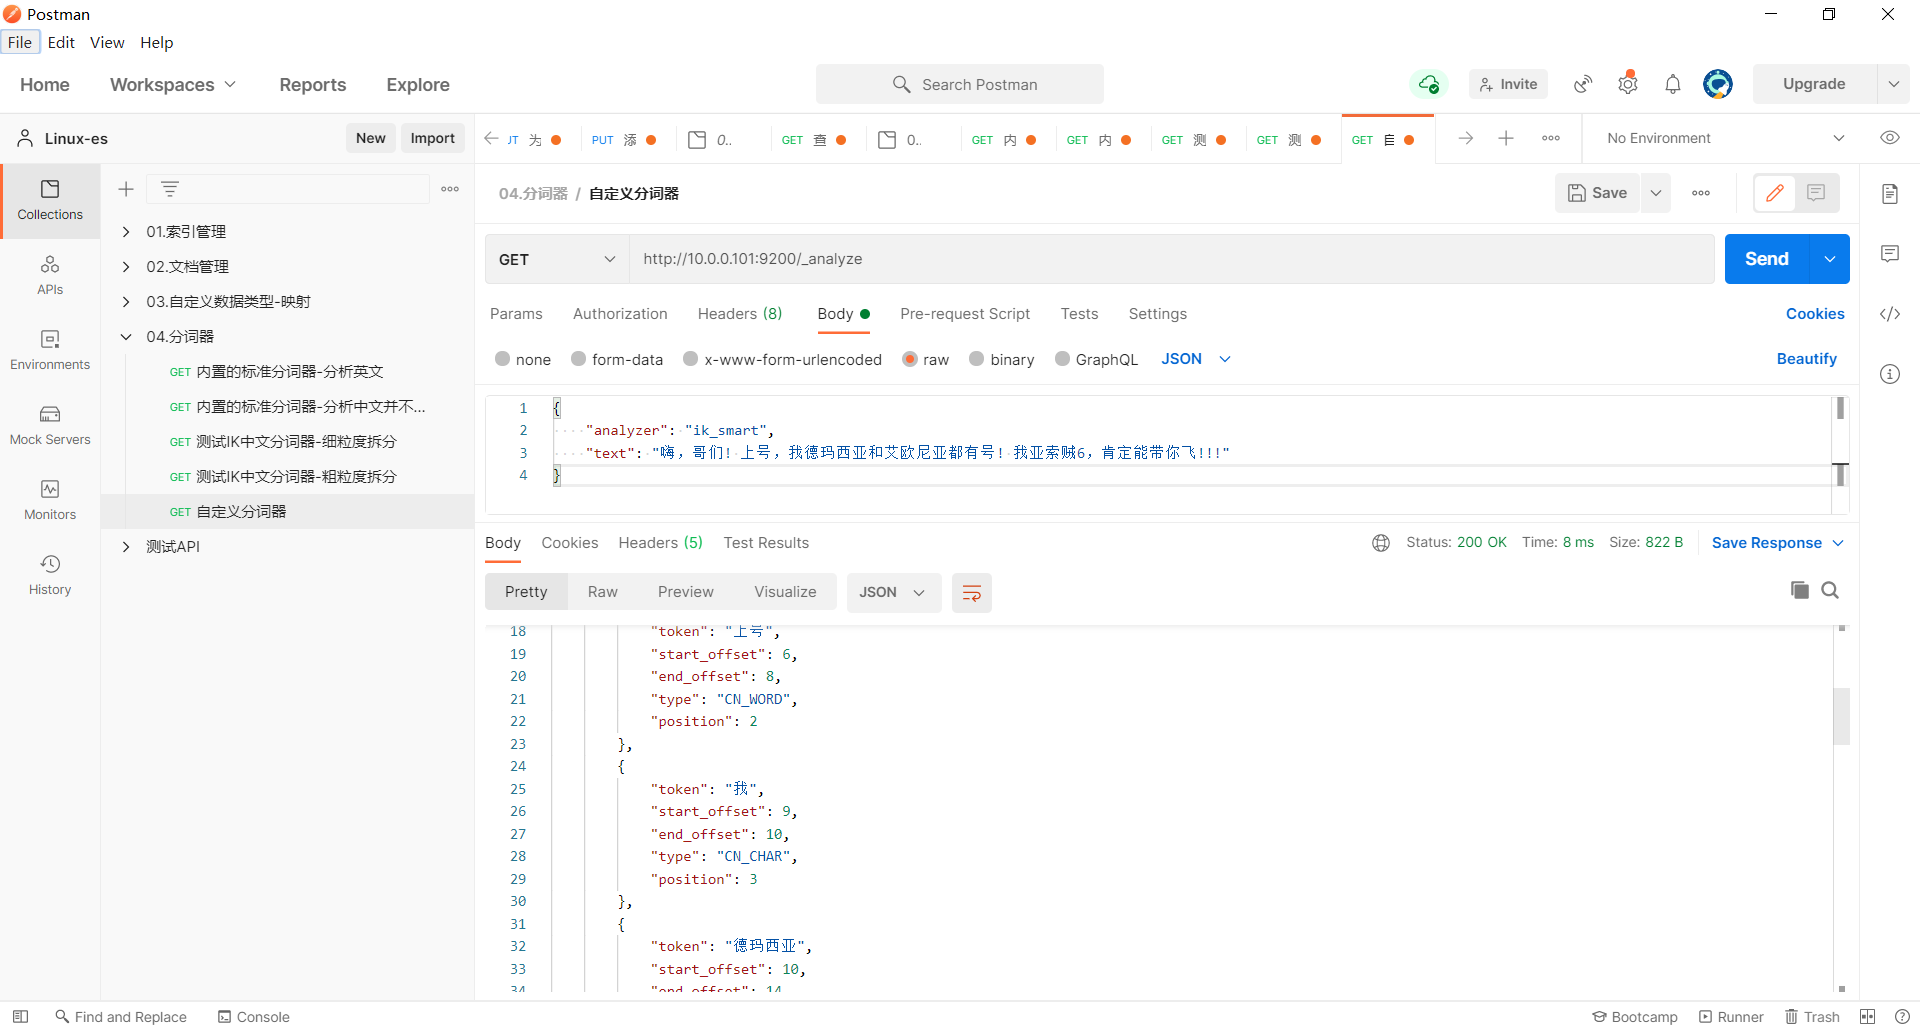Image resolution: width=1920 pixels, height=1030 pixels.
Task: Click the response body vertical scrollbar thumb
Action: pyautogui.click(x=1842, y=716)
